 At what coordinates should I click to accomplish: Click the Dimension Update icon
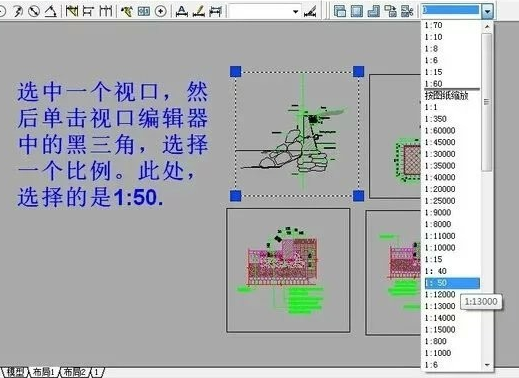click(x=215, y=11)
